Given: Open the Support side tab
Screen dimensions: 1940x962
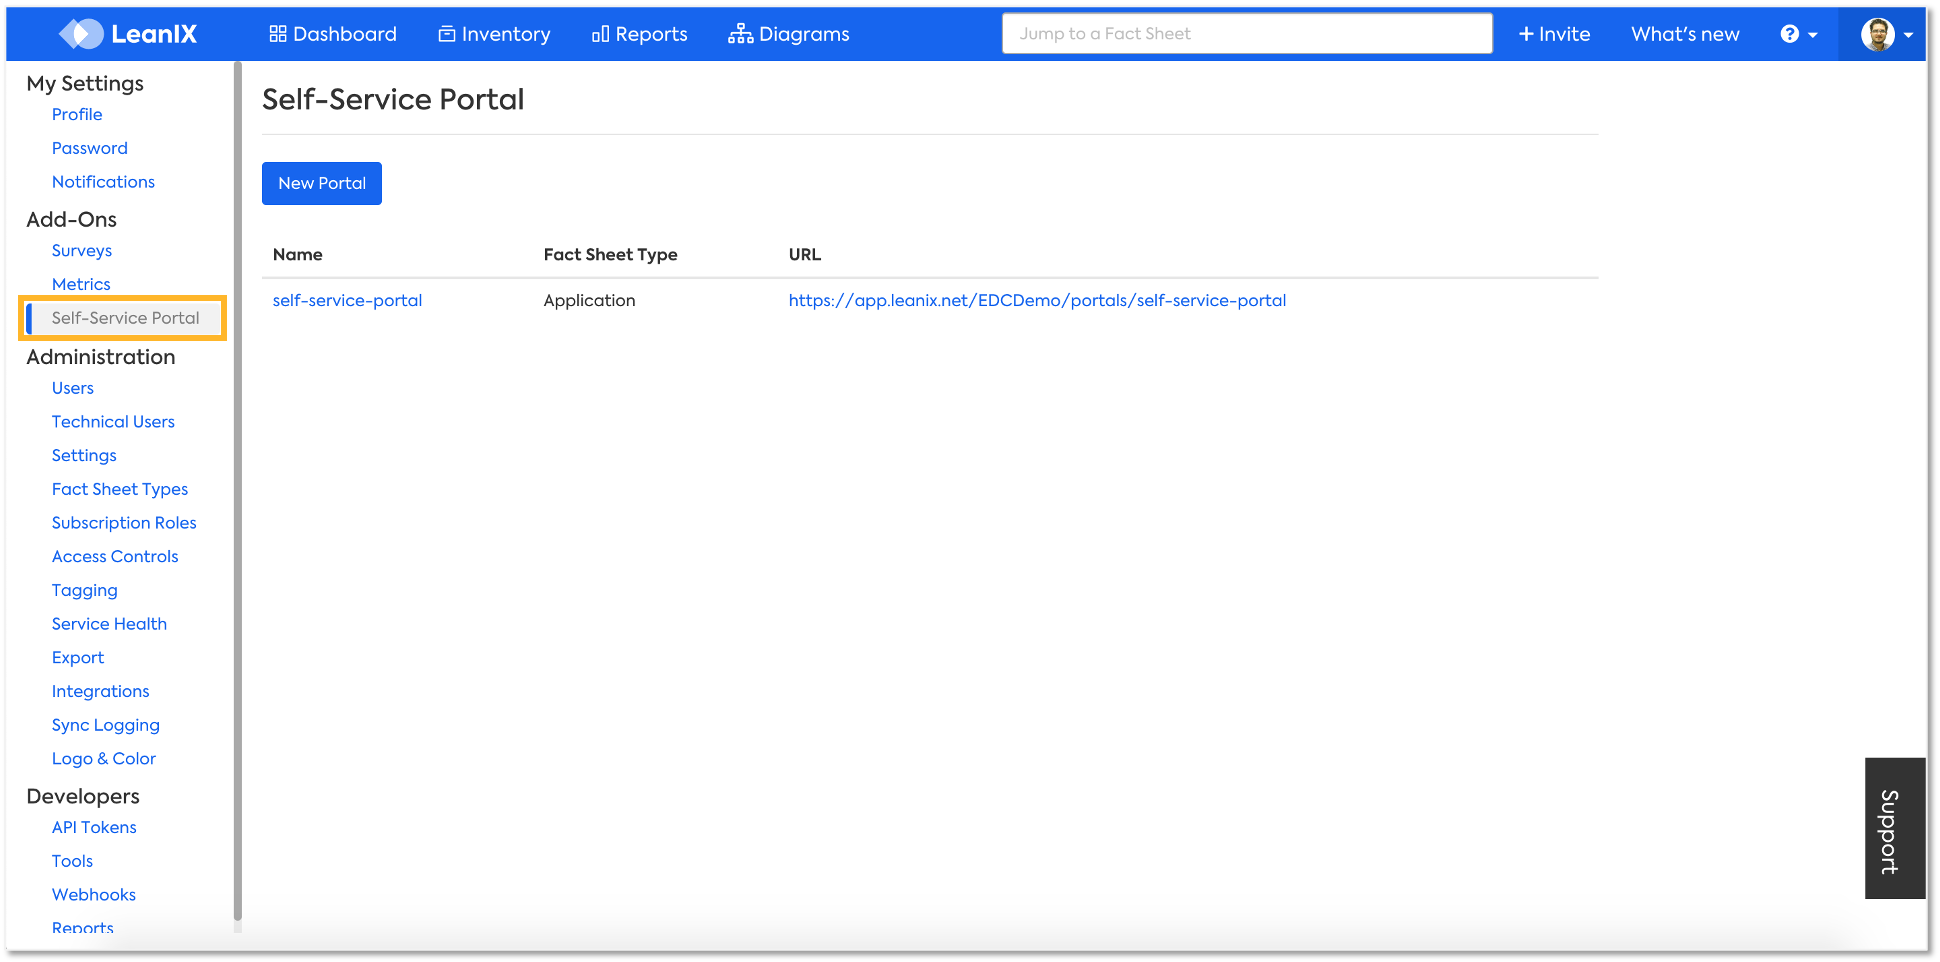Looking at the screenshot, I should pos(1894,828).
